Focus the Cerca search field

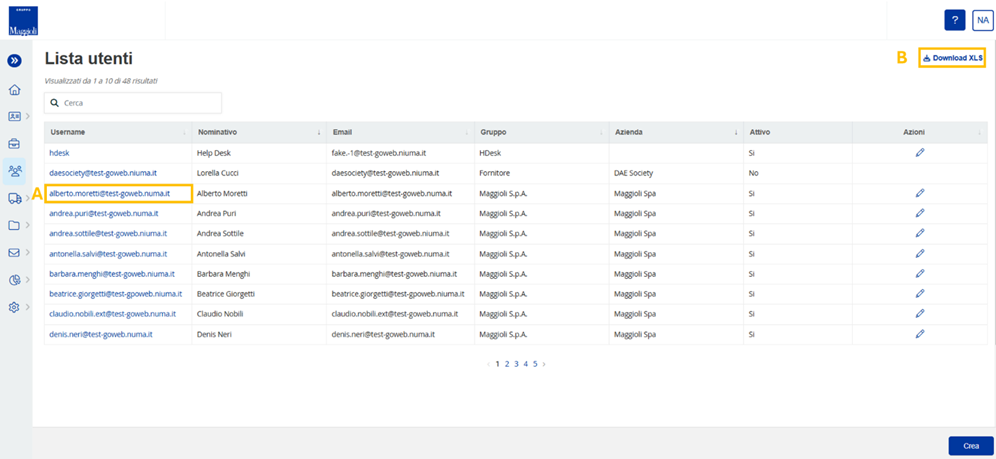(x=133, y=103)
